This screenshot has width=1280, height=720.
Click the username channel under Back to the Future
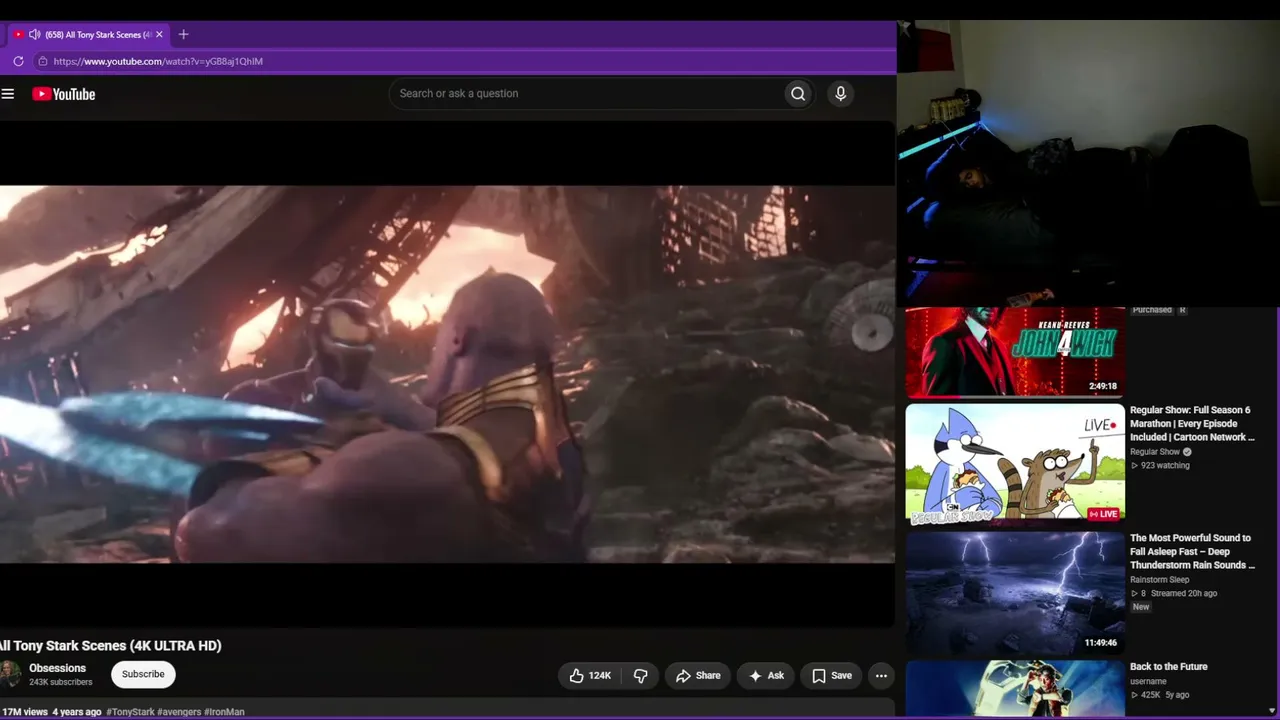[x=1148, y=682]
